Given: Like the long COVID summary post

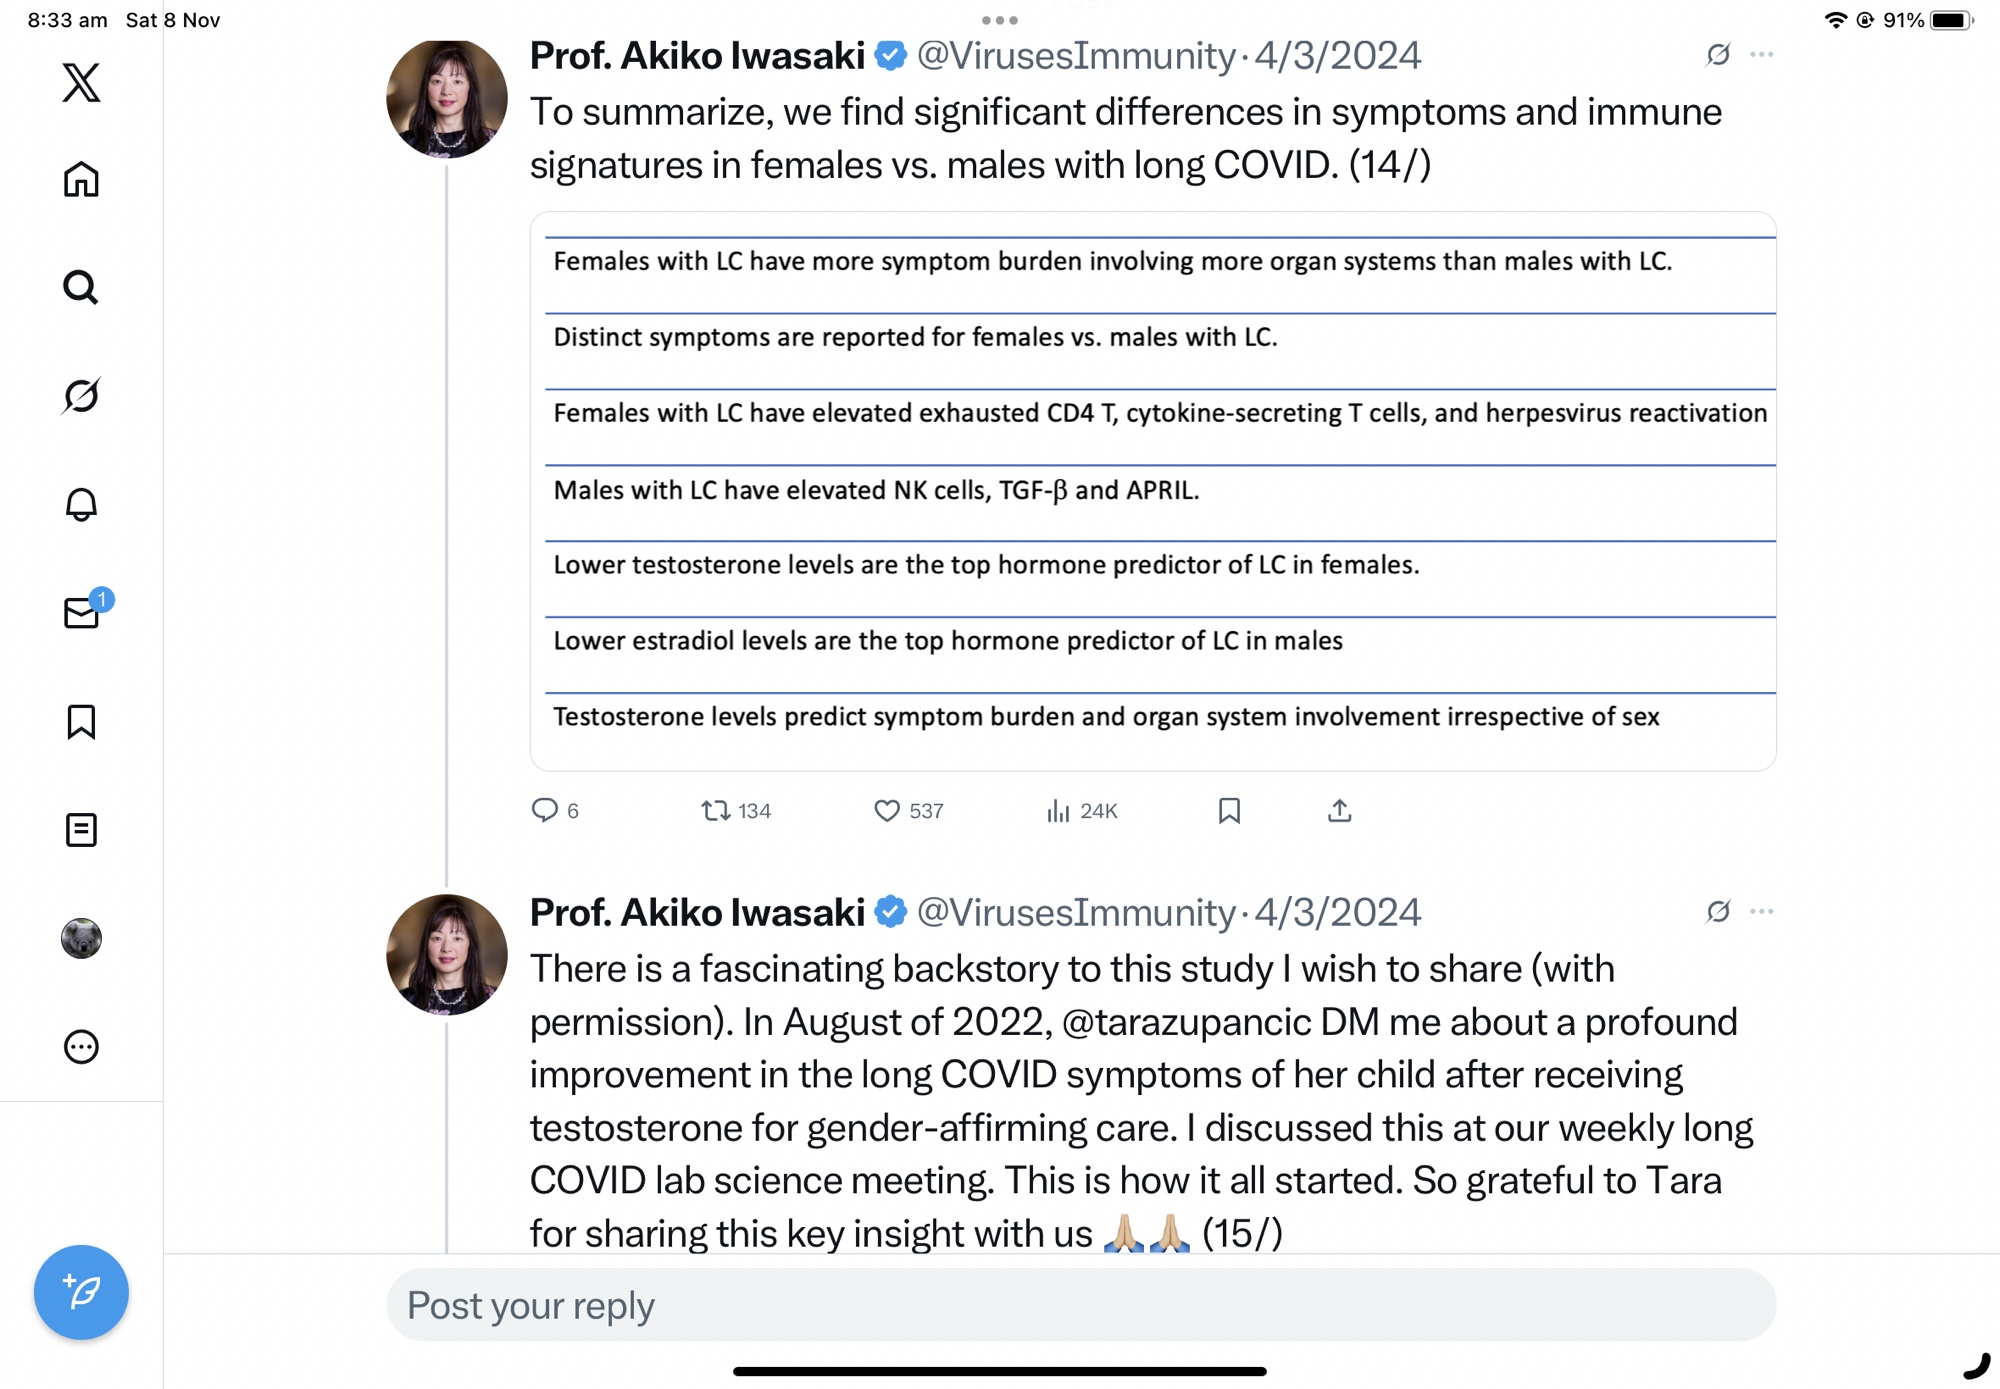Looking at the screenshot, I should tap(887, 811).
